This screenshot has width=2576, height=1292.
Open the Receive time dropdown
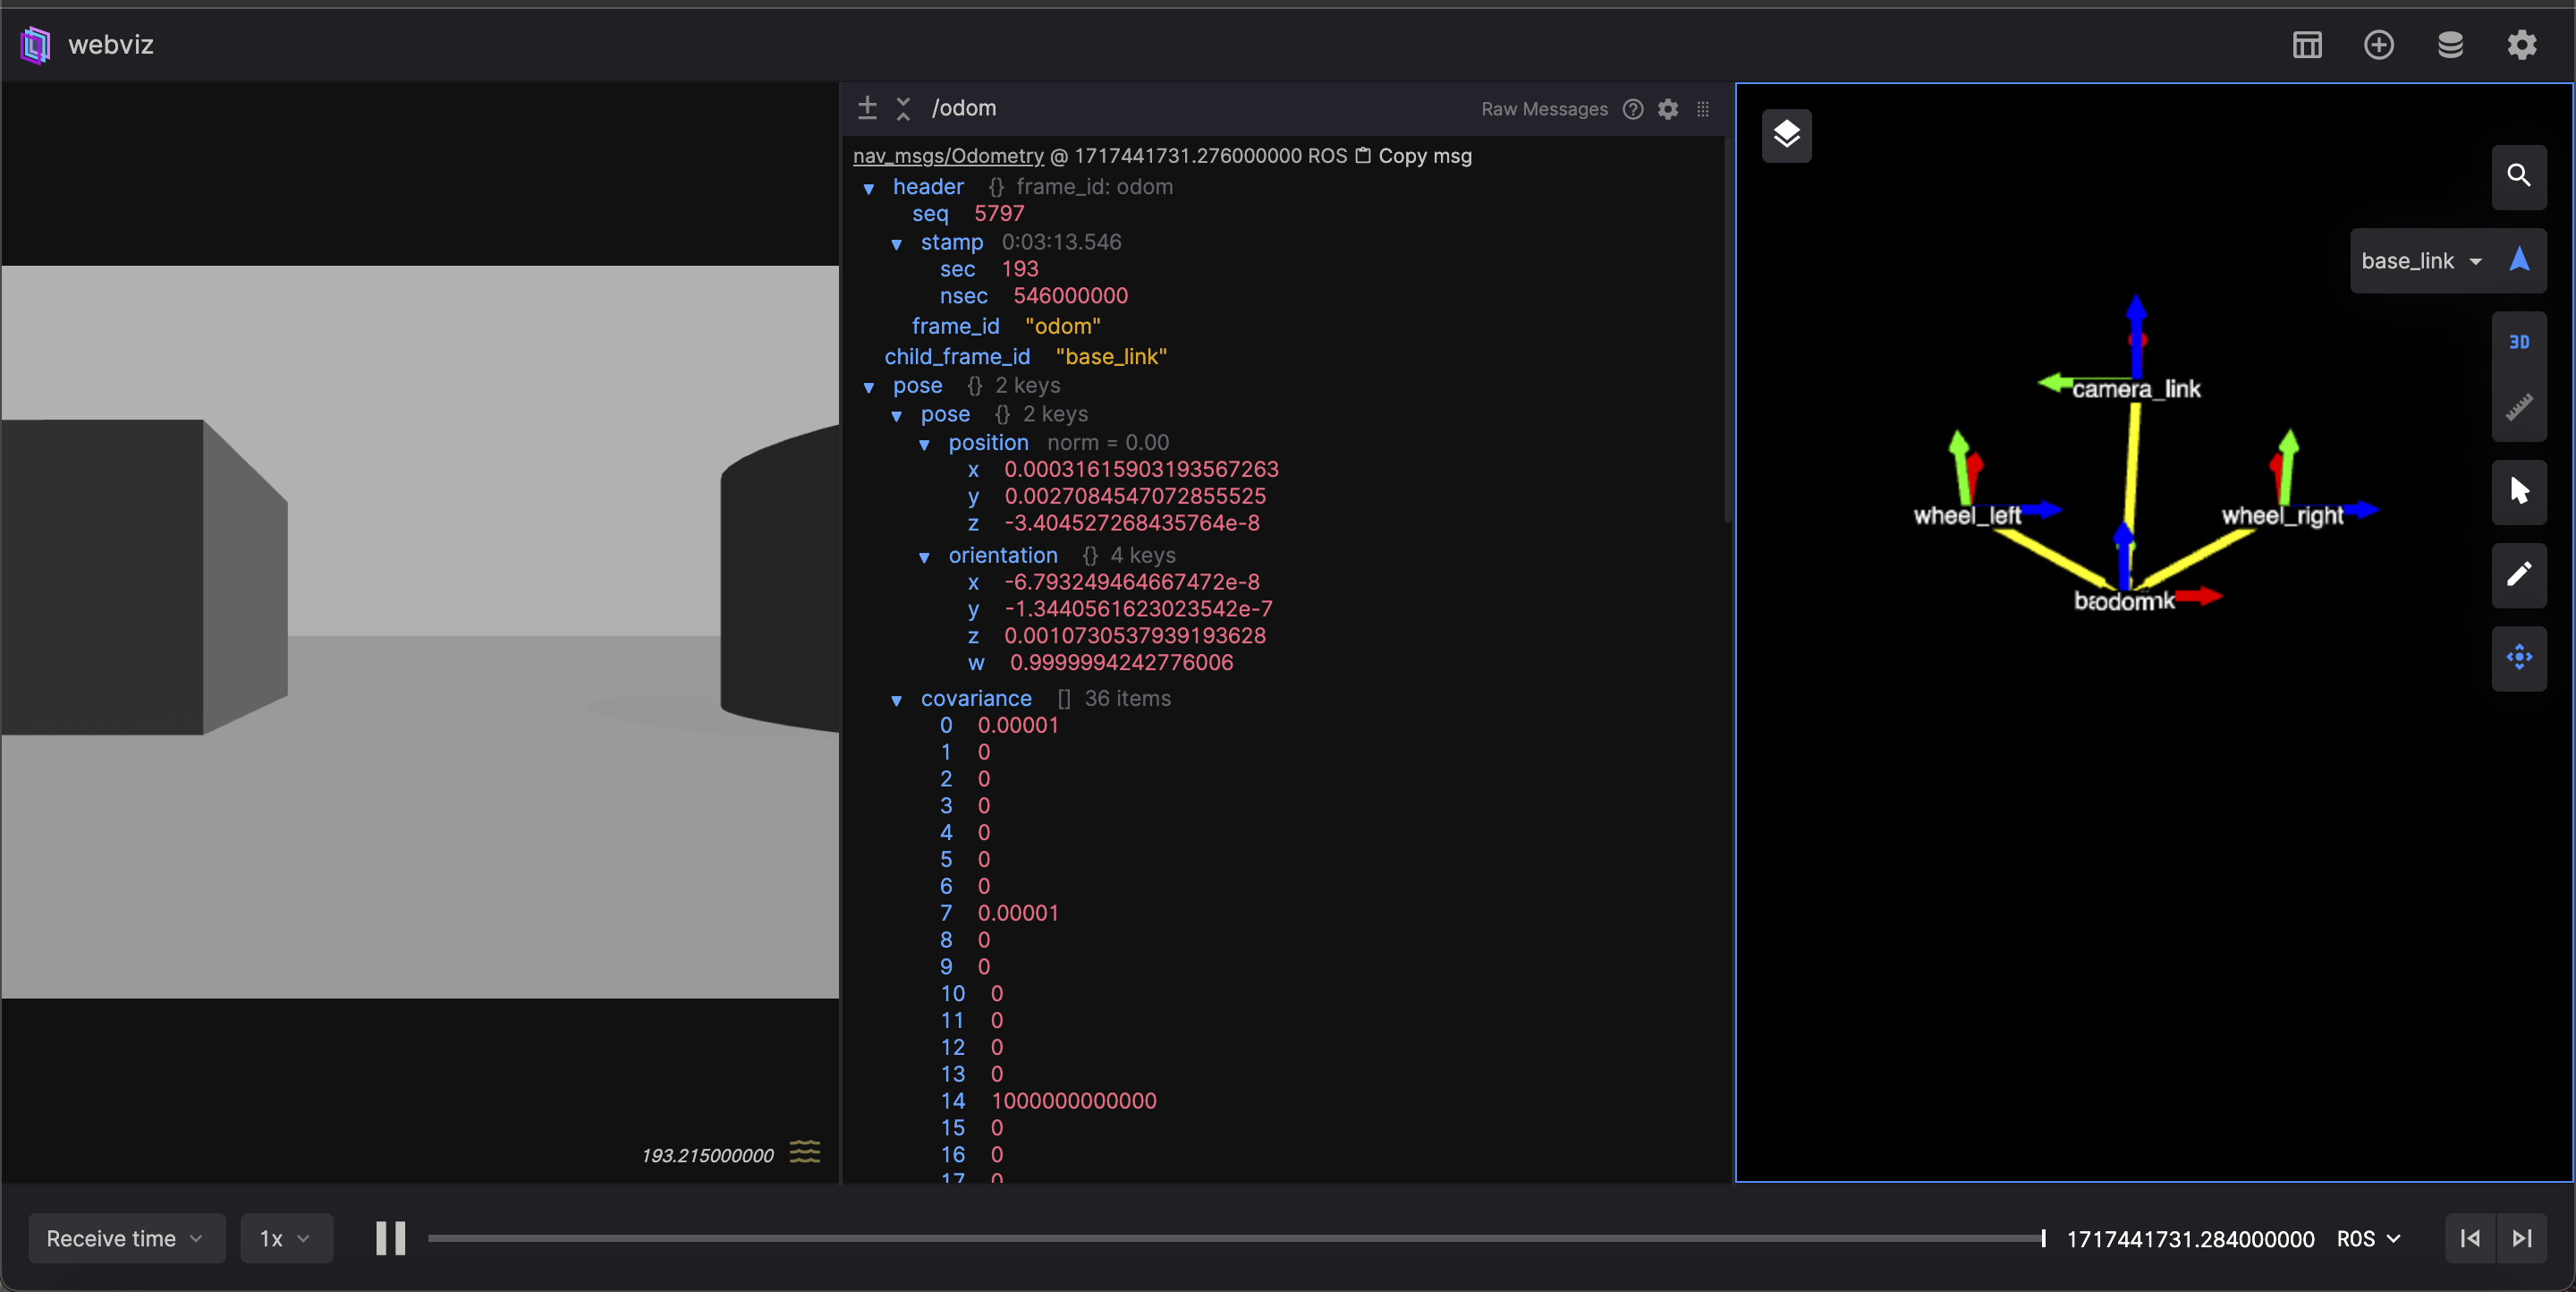pyautogui.click(x=126, y=1238)
